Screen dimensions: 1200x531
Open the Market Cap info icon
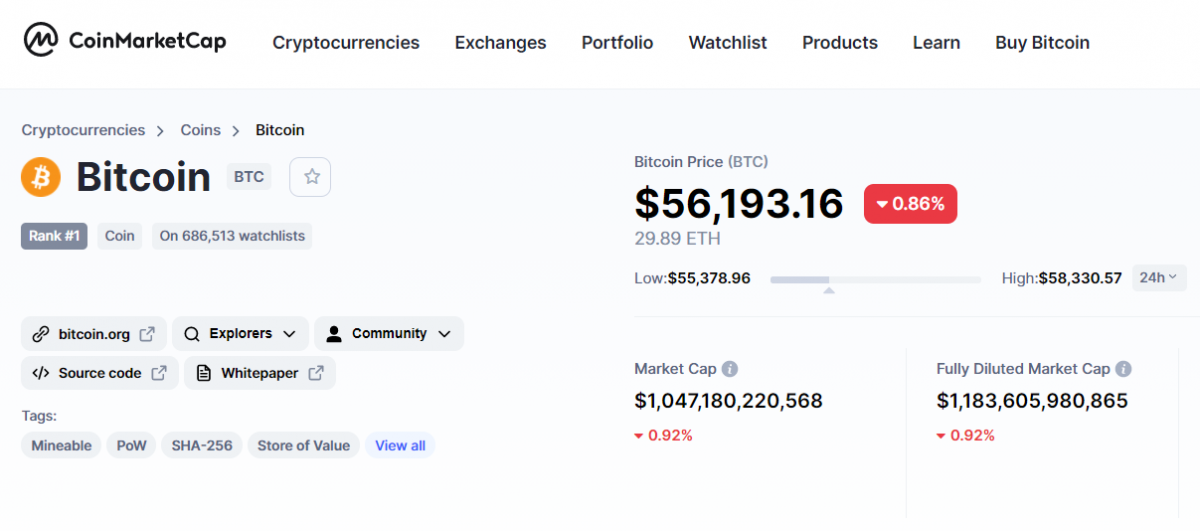point(730,369)
